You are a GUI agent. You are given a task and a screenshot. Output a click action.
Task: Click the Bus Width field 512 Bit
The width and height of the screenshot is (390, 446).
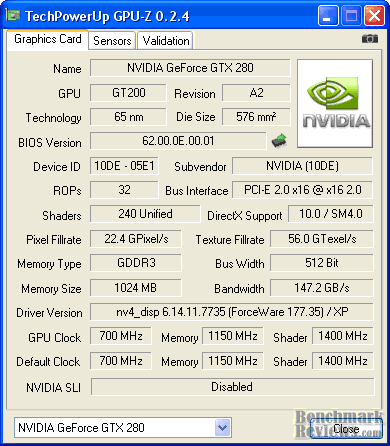(x=322, y=263)
